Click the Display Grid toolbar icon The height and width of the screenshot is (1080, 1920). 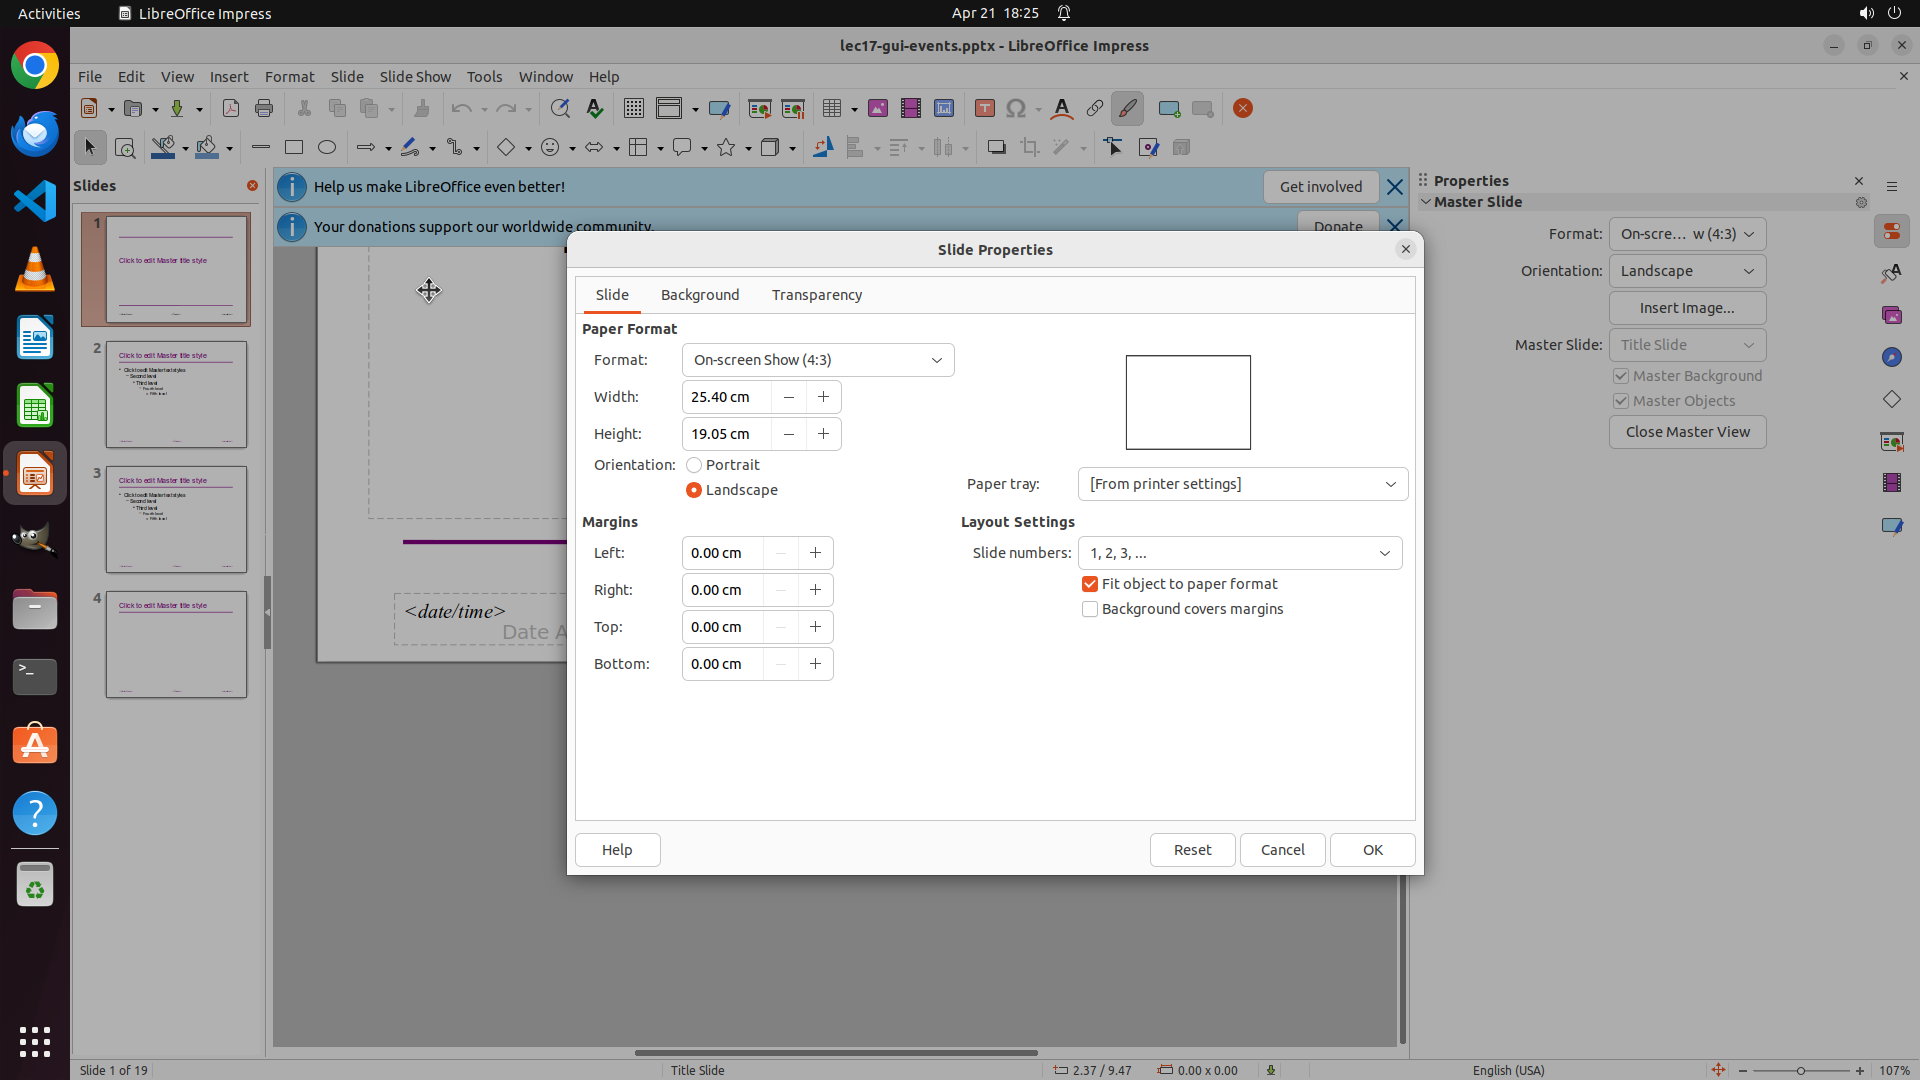click(634, 108)
